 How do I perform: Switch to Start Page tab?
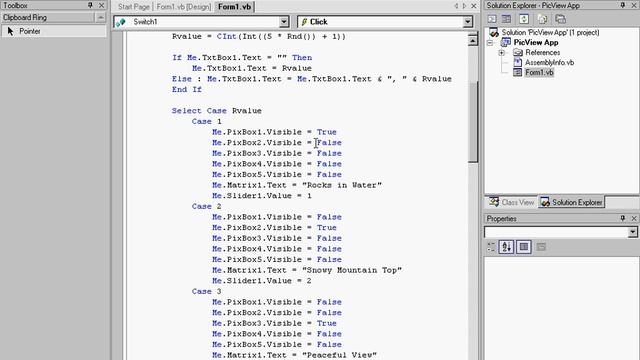point(133,7)
